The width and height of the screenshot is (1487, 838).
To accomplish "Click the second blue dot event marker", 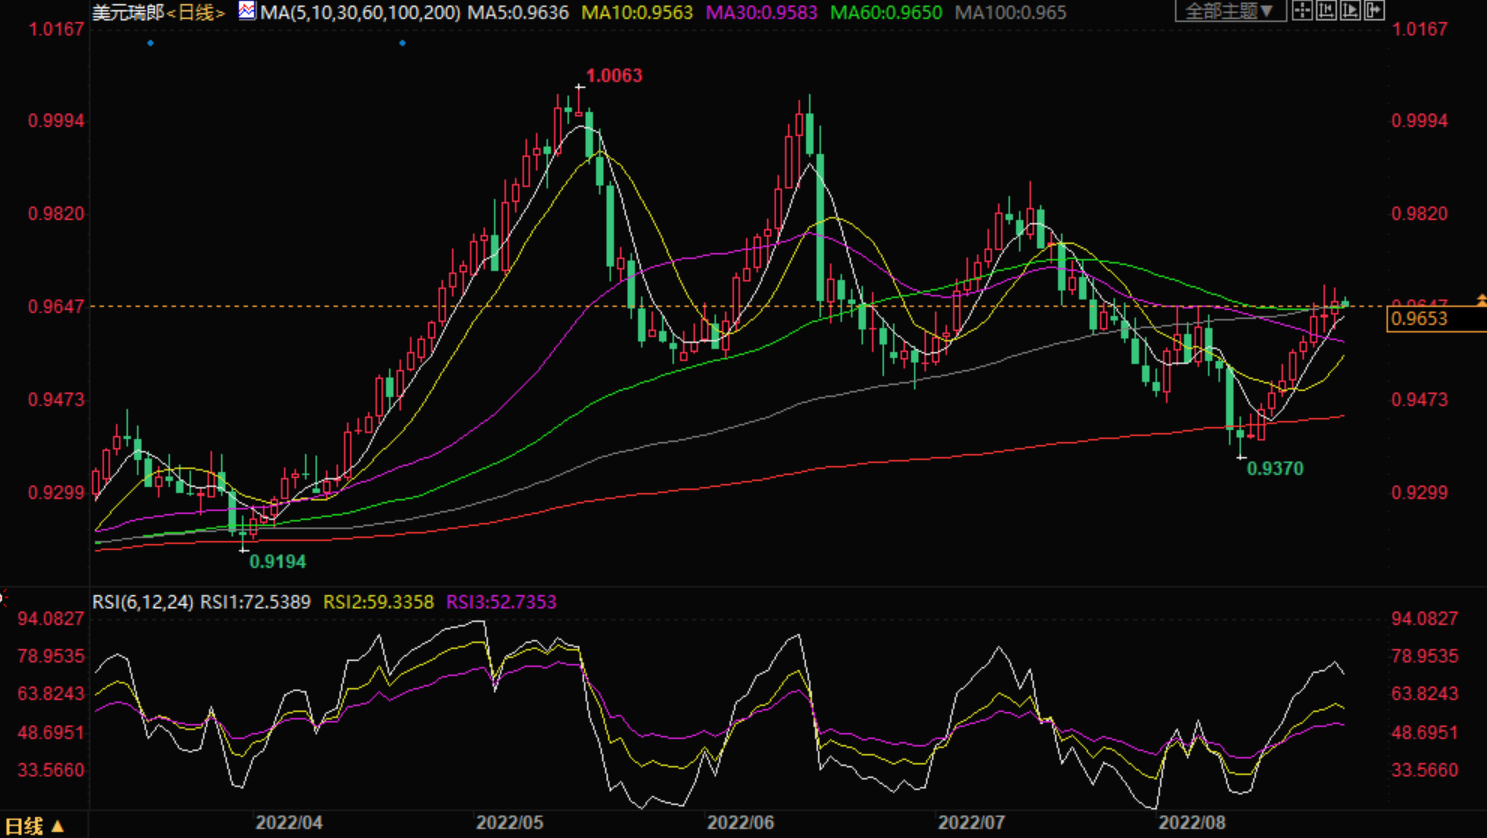I will [x=402, y=43].
